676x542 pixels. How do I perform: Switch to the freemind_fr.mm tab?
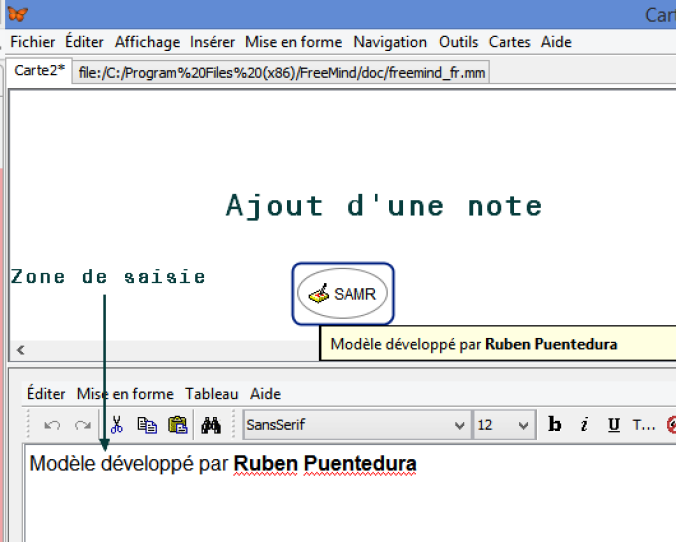[x=282, y=72]
